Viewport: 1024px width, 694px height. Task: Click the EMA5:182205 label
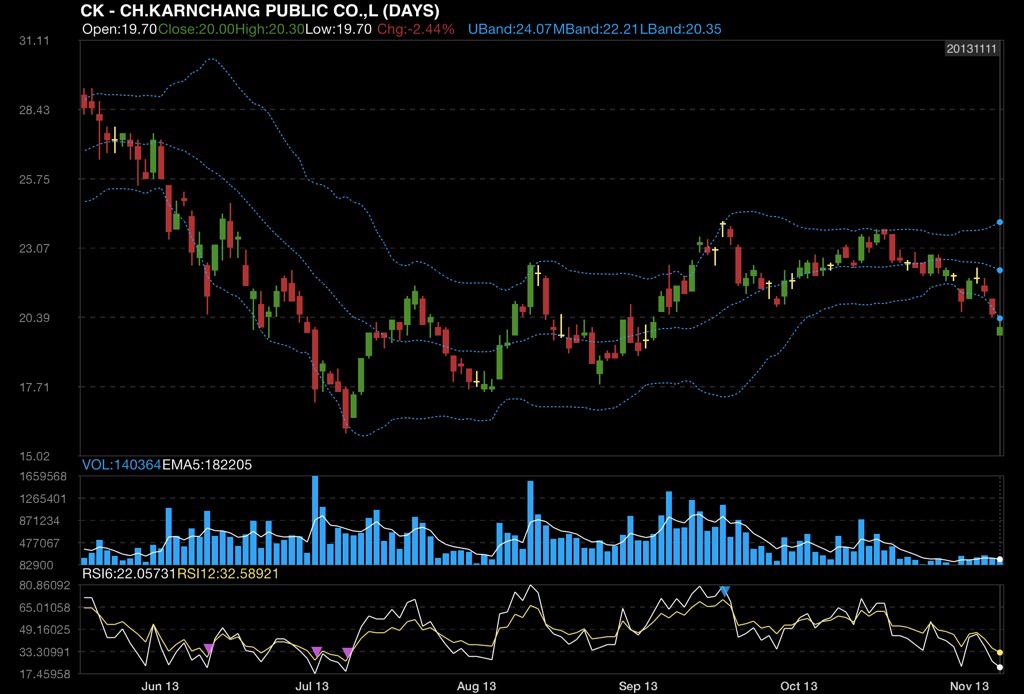[x=206, y=465]
